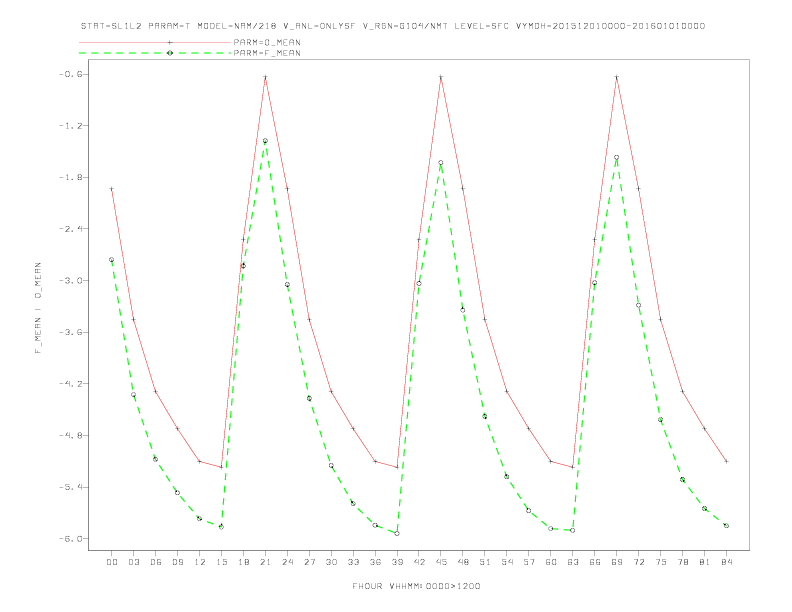The height and width of the screenshot is (612, 792).
Task: Click x-axis tick label 33
Action: [x=353, y=562]
